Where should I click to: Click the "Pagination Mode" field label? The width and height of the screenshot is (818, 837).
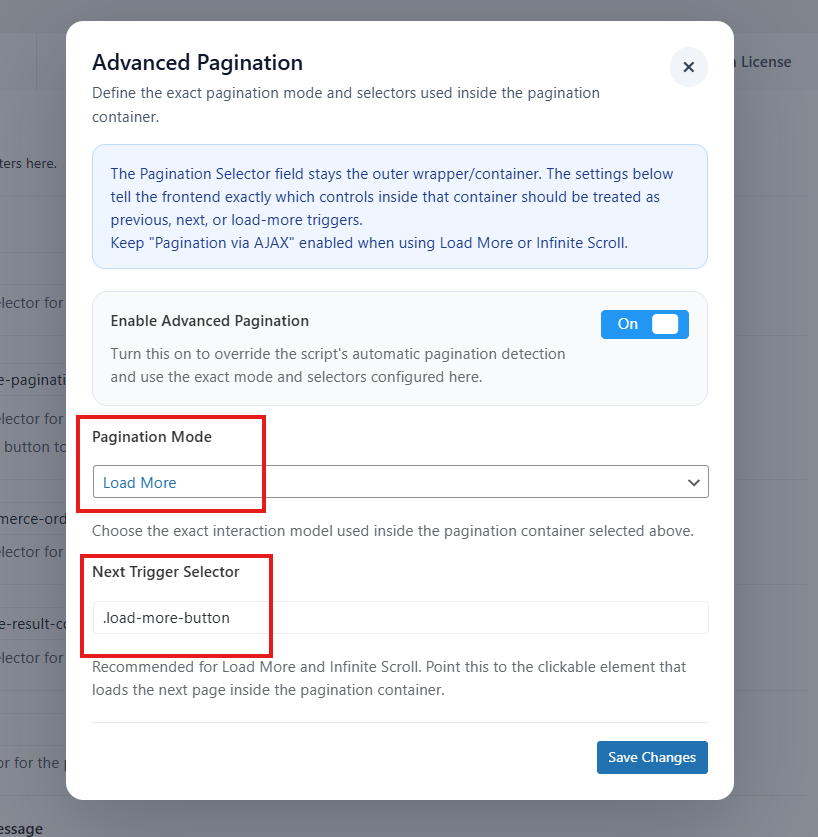152,437
